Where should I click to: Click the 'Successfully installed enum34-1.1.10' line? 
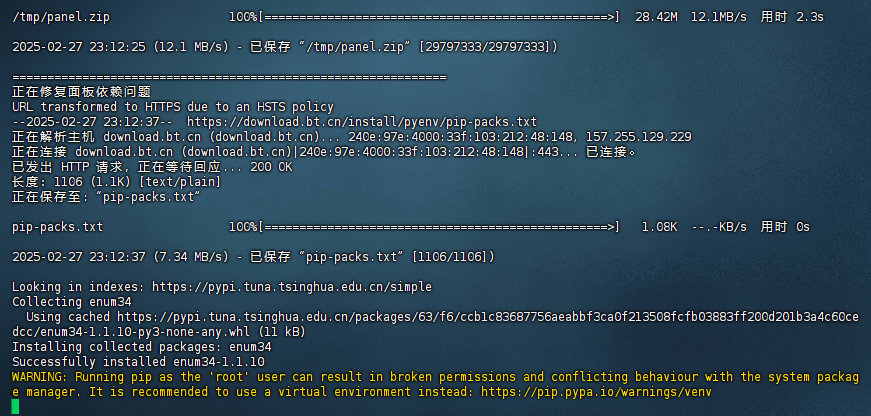point(138,362)
